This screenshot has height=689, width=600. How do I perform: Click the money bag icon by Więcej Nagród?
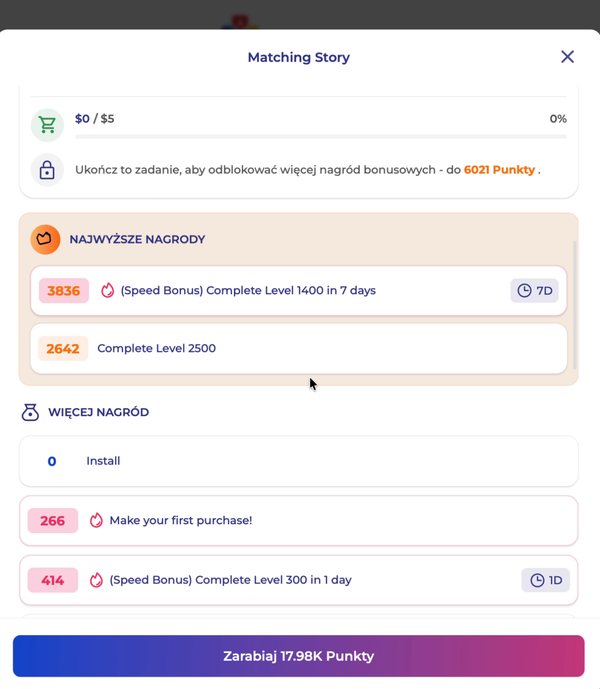tap(30, 412)
